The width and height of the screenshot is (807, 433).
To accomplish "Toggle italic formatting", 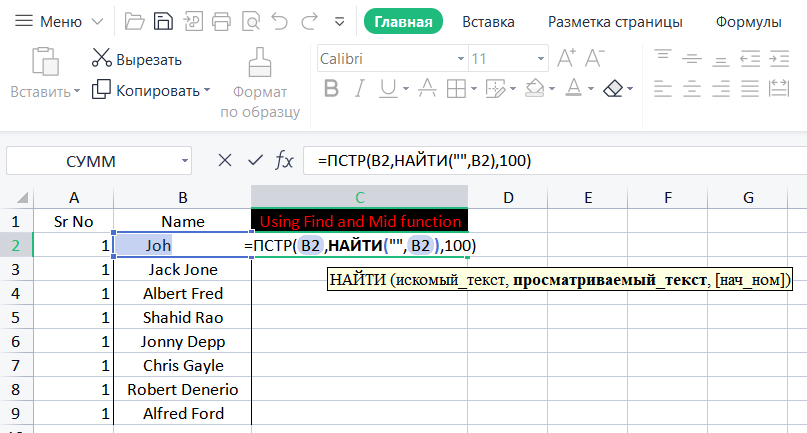I will coord(360,89).
